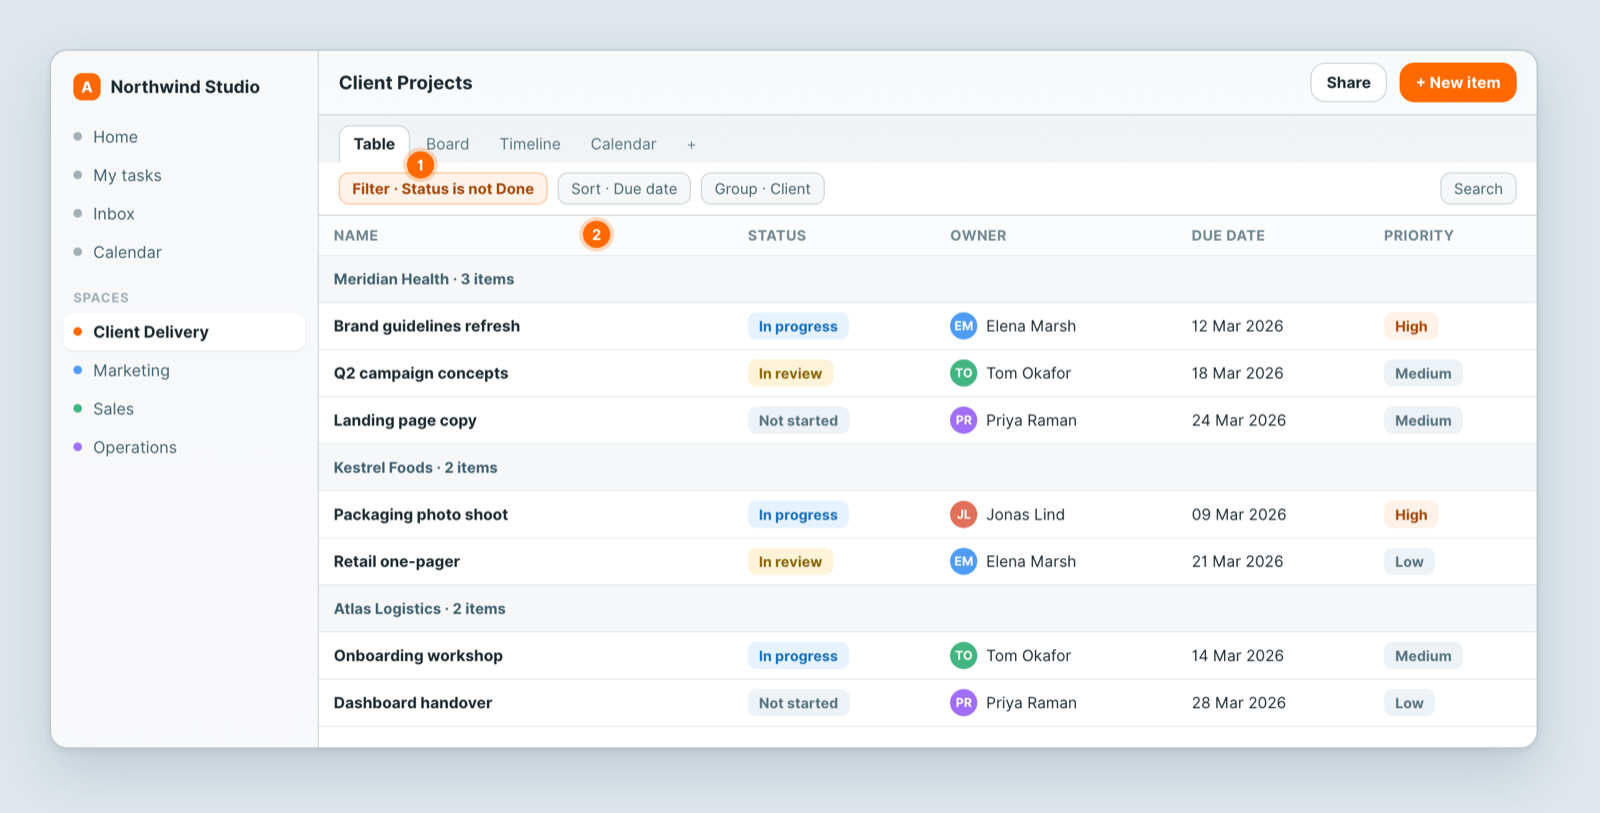Click the Status column header
Viewport: 1600px width, 813px height.
point(777,236)
